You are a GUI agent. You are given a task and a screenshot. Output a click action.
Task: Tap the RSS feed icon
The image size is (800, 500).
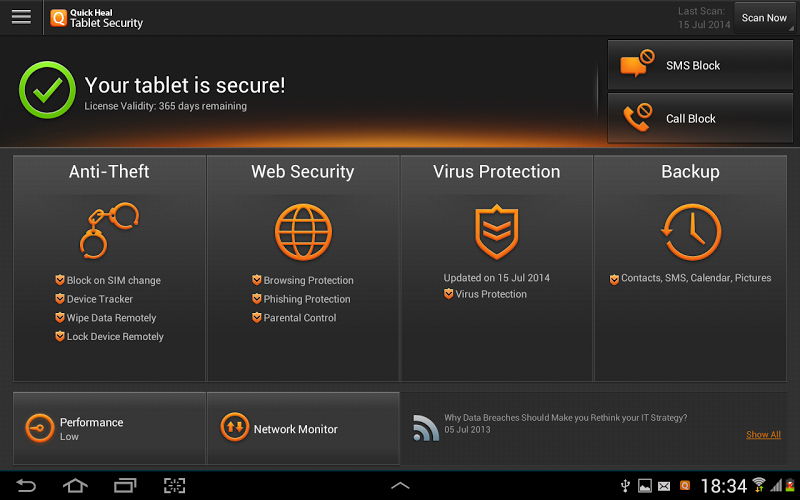coord(426,428)
